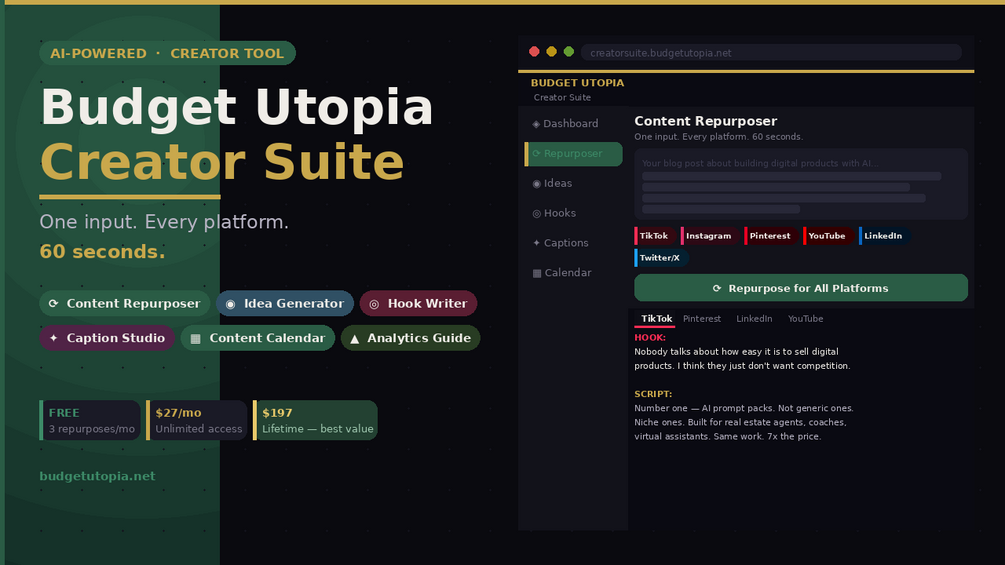This screenshot has height=565, width=1005.
Task: Click the Analytics Guide feature pill
Action: pos(411,338)
